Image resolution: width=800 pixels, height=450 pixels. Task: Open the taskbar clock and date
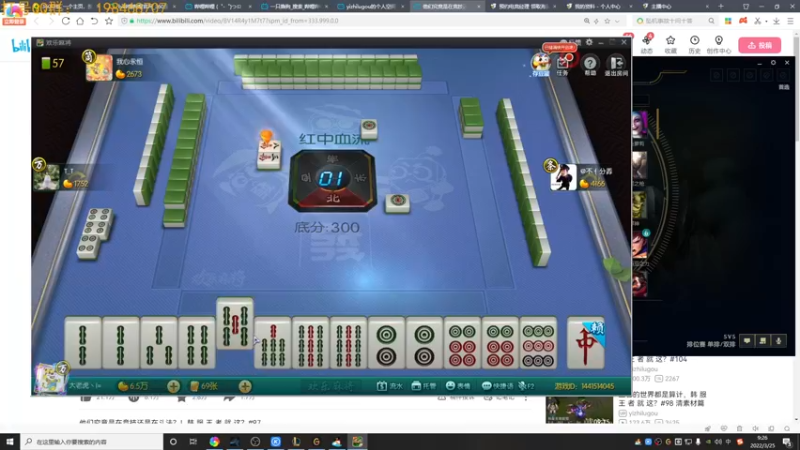point(762,441)
